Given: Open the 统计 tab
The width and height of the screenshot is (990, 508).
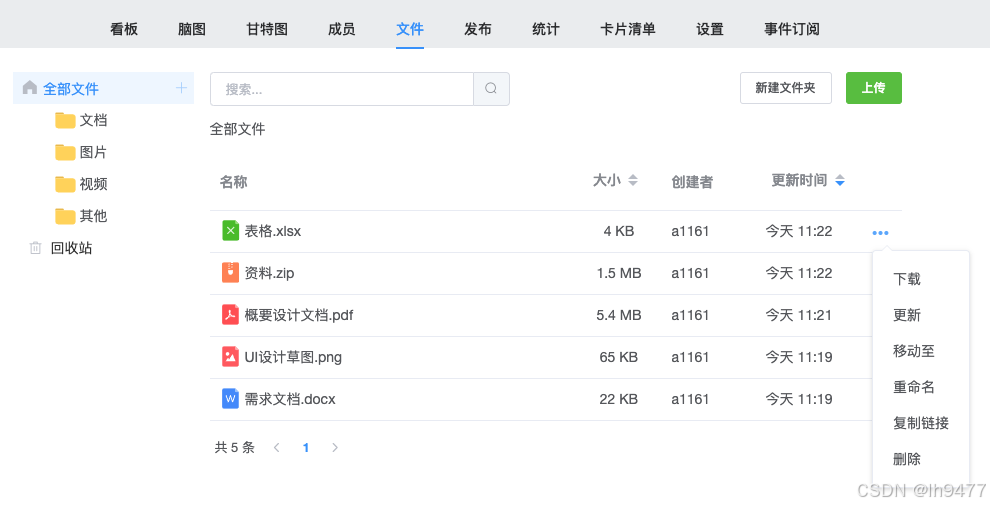Looking at the screenshot, I should [x=546, y=29].
